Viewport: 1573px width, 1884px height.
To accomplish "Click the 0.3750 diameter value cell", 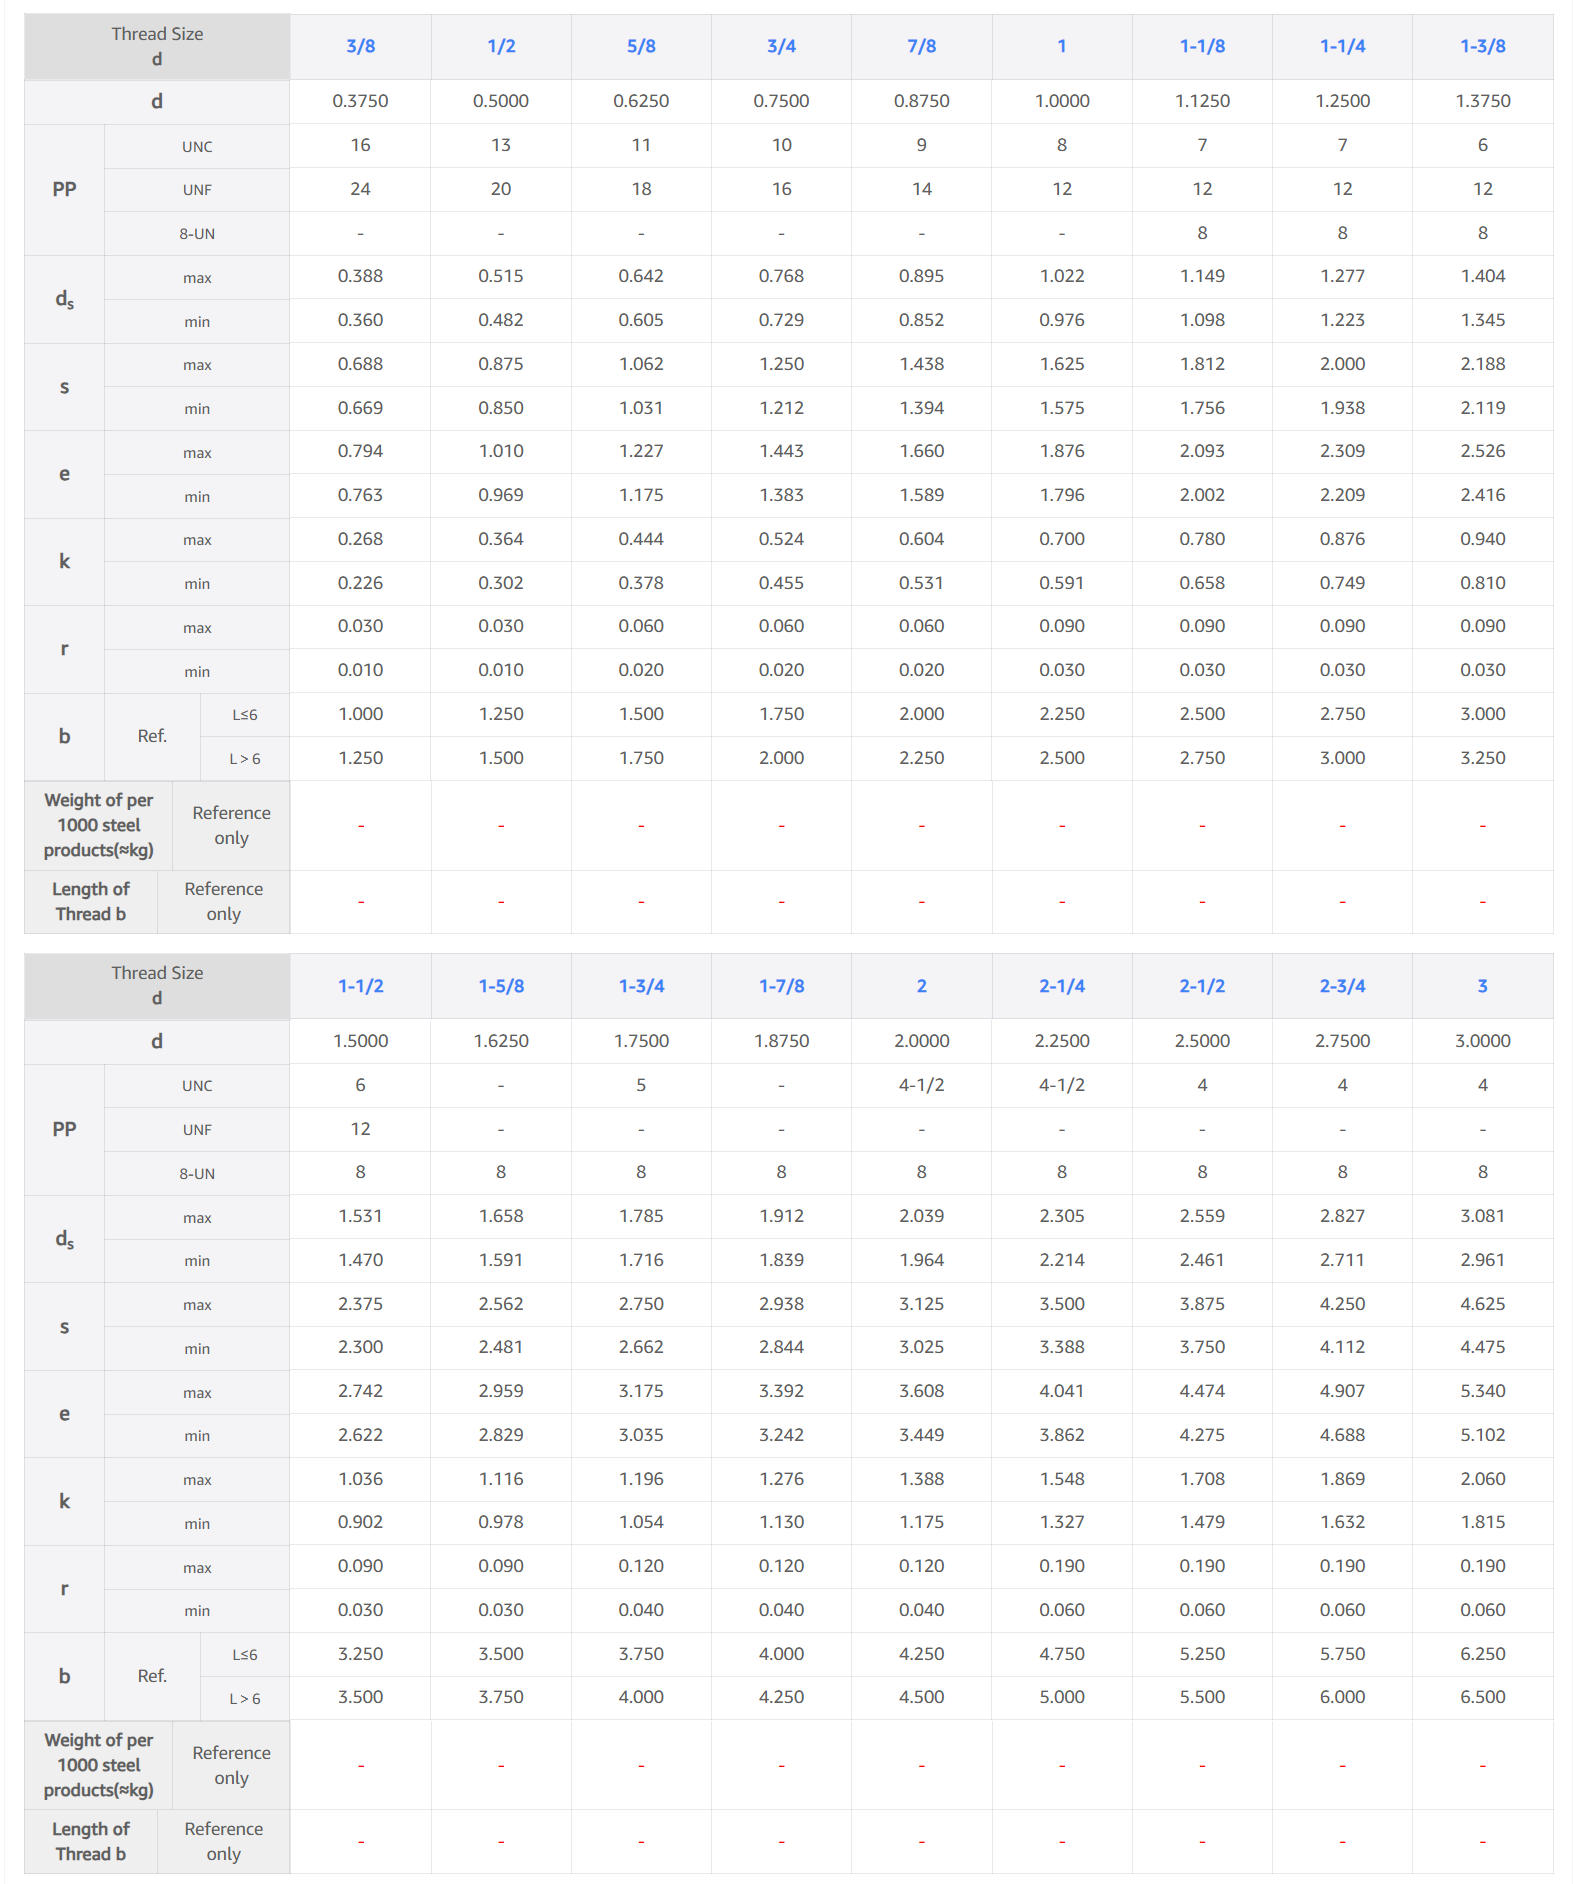I will pyautogui.click(x=360, y=101).
